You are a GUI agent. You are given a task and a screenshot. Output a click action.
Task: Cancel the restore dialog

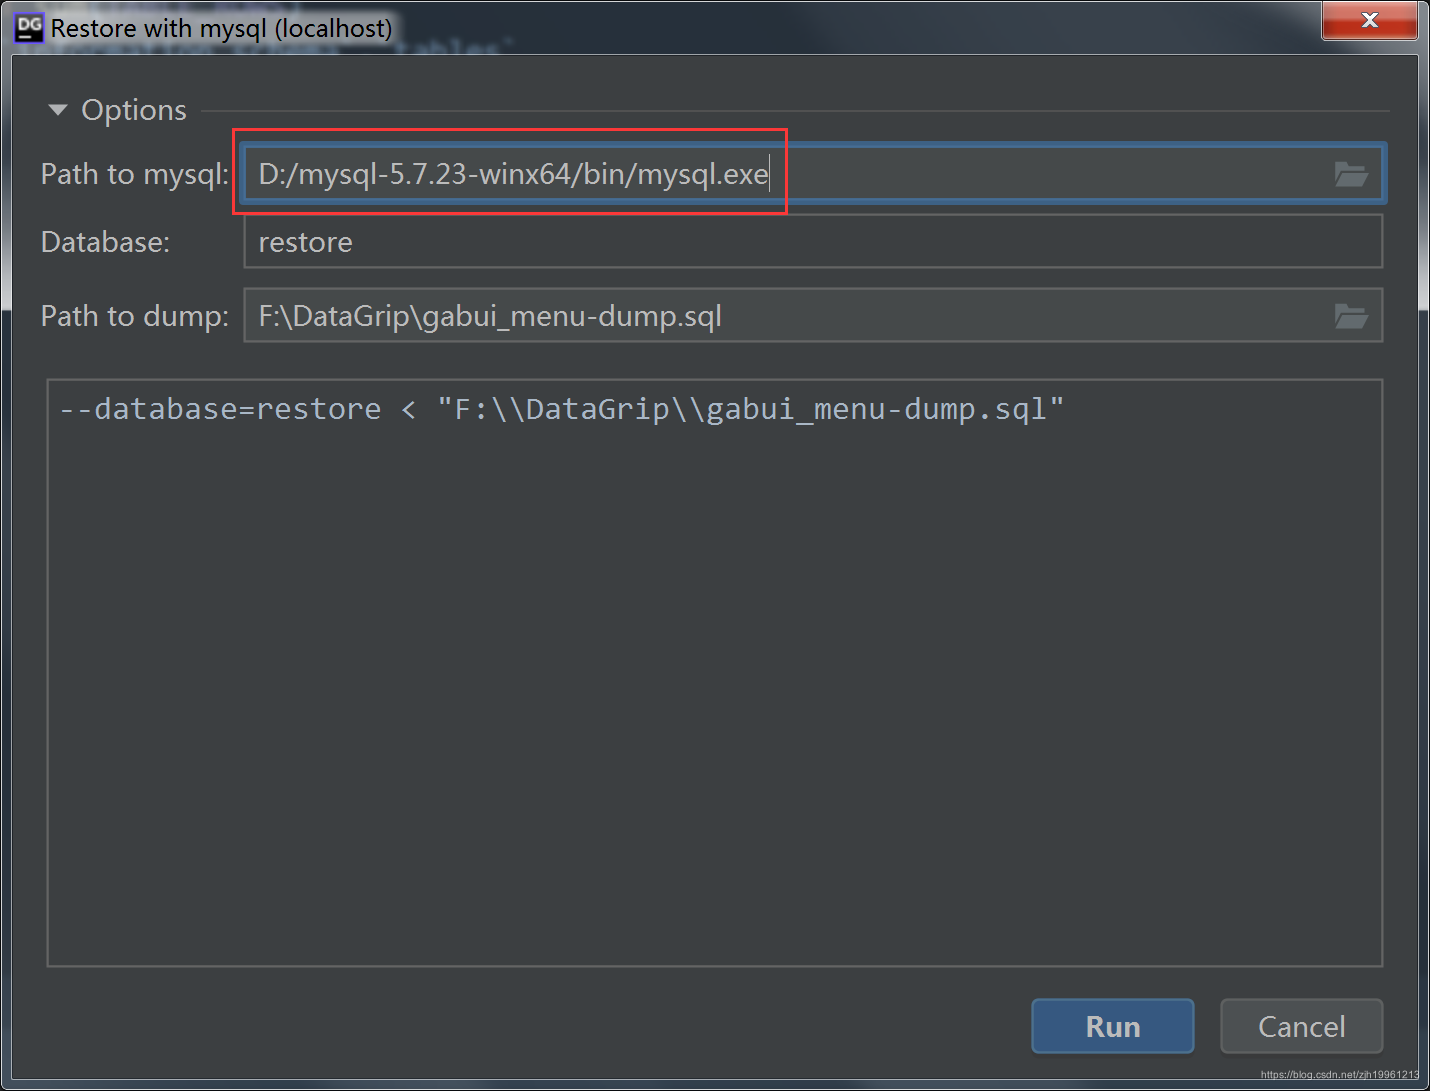click(1301, 1026)
